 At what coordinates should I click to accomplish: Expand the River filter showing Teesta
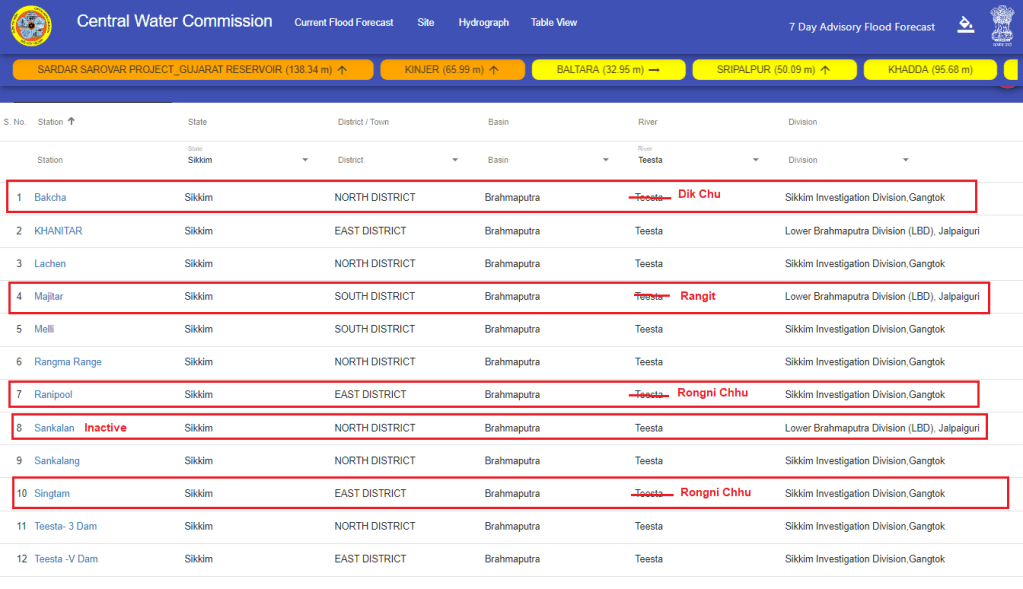click(755, 160)
